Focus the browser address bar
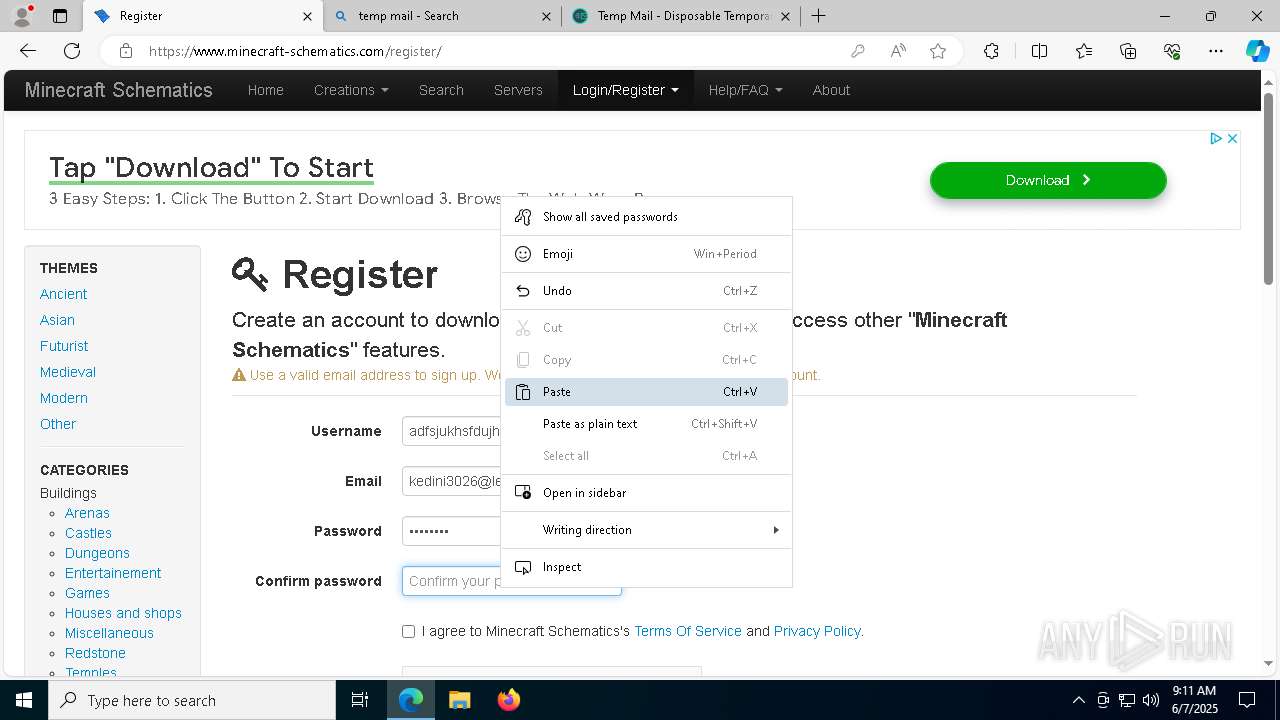 [490, 51]
